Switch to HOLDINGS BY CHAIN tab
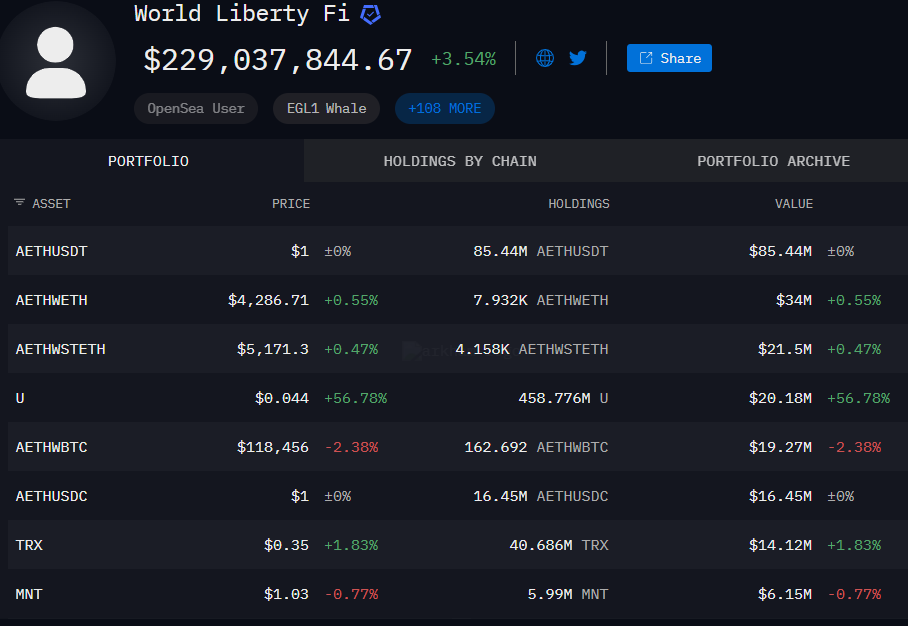 [x=460, y=161]
